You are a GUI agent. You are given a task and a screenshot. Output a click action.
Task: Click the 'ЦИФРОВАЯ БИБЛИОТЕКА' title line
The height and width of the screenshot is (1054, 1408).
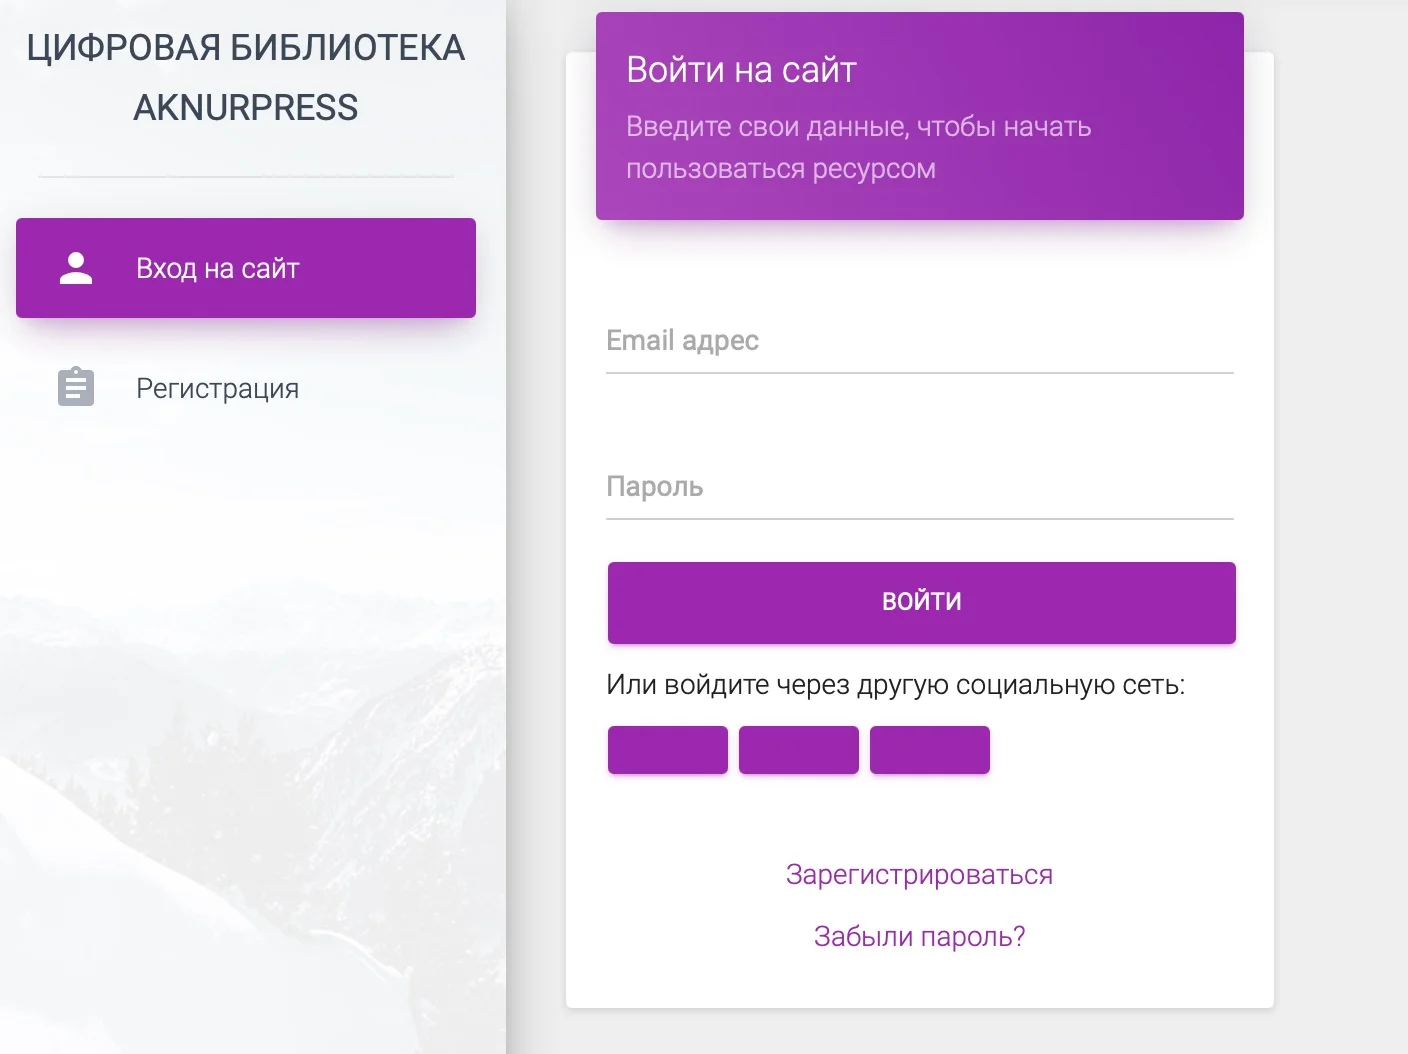(x=245, y=48)
